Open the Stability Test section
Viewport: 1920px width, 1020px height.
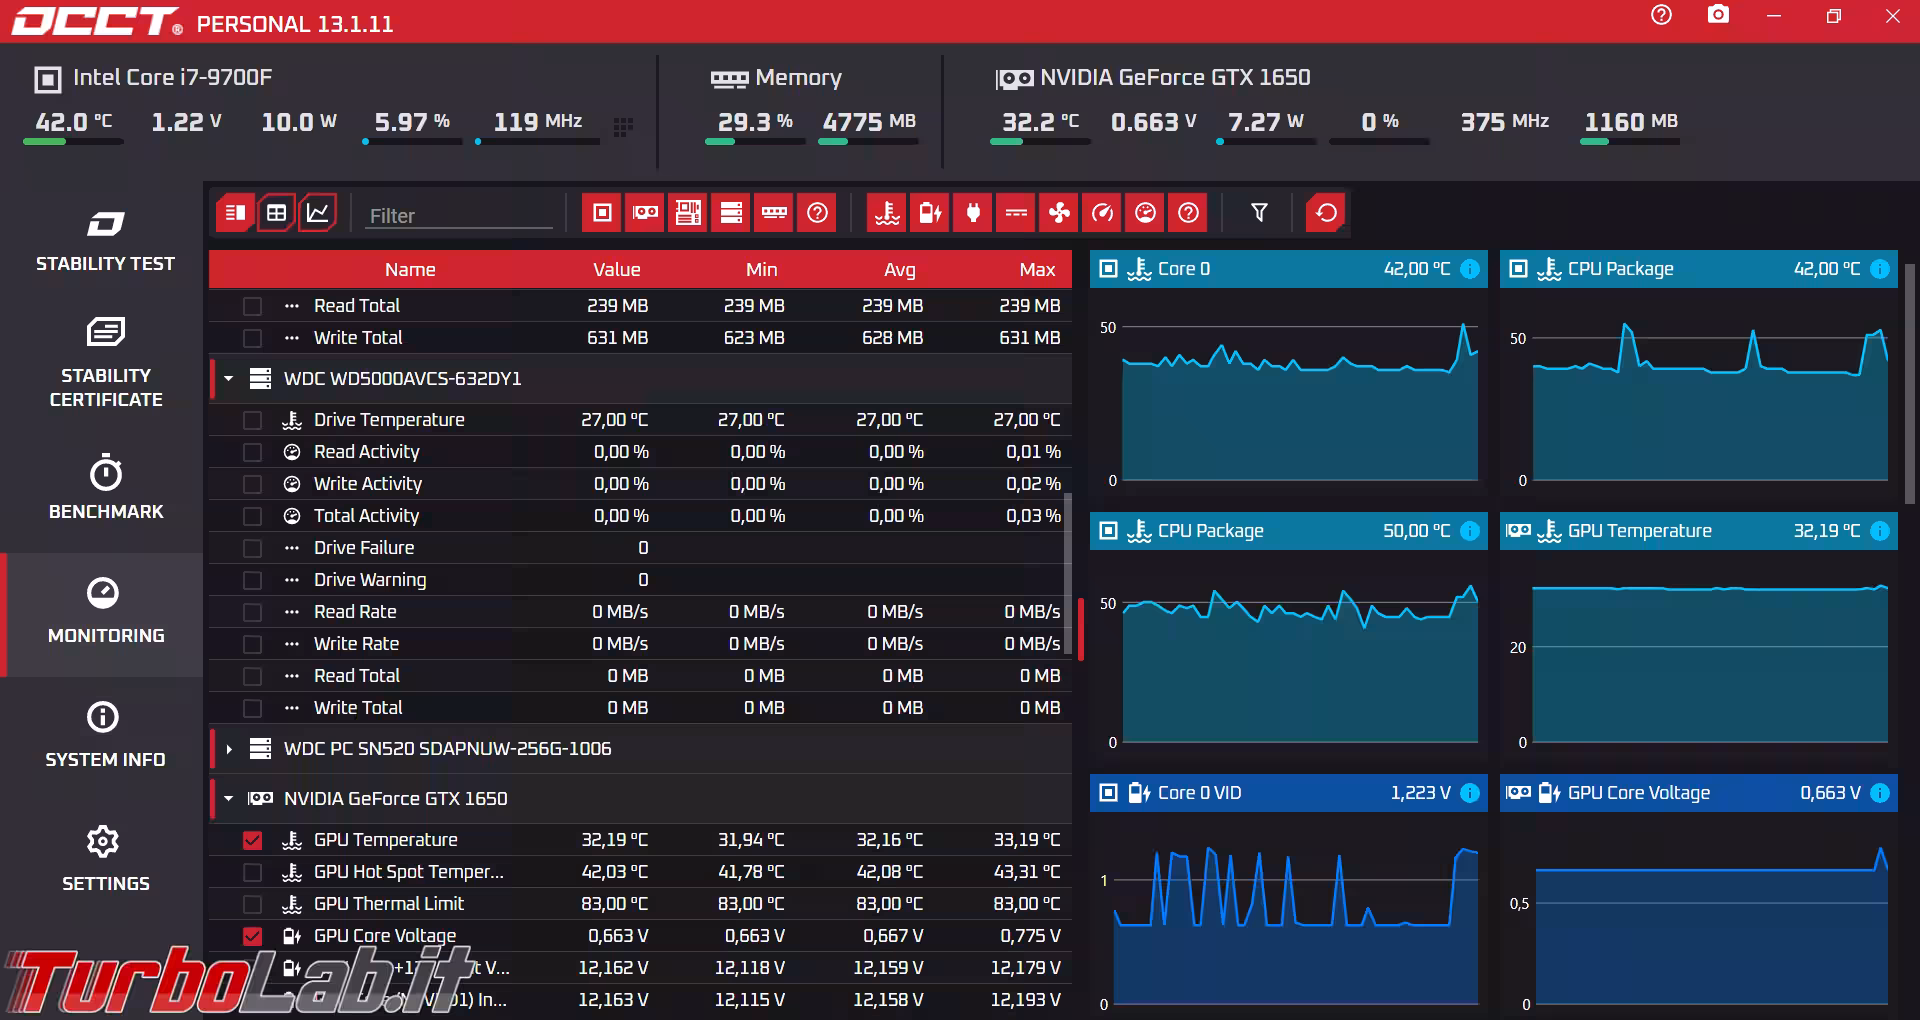105,240
